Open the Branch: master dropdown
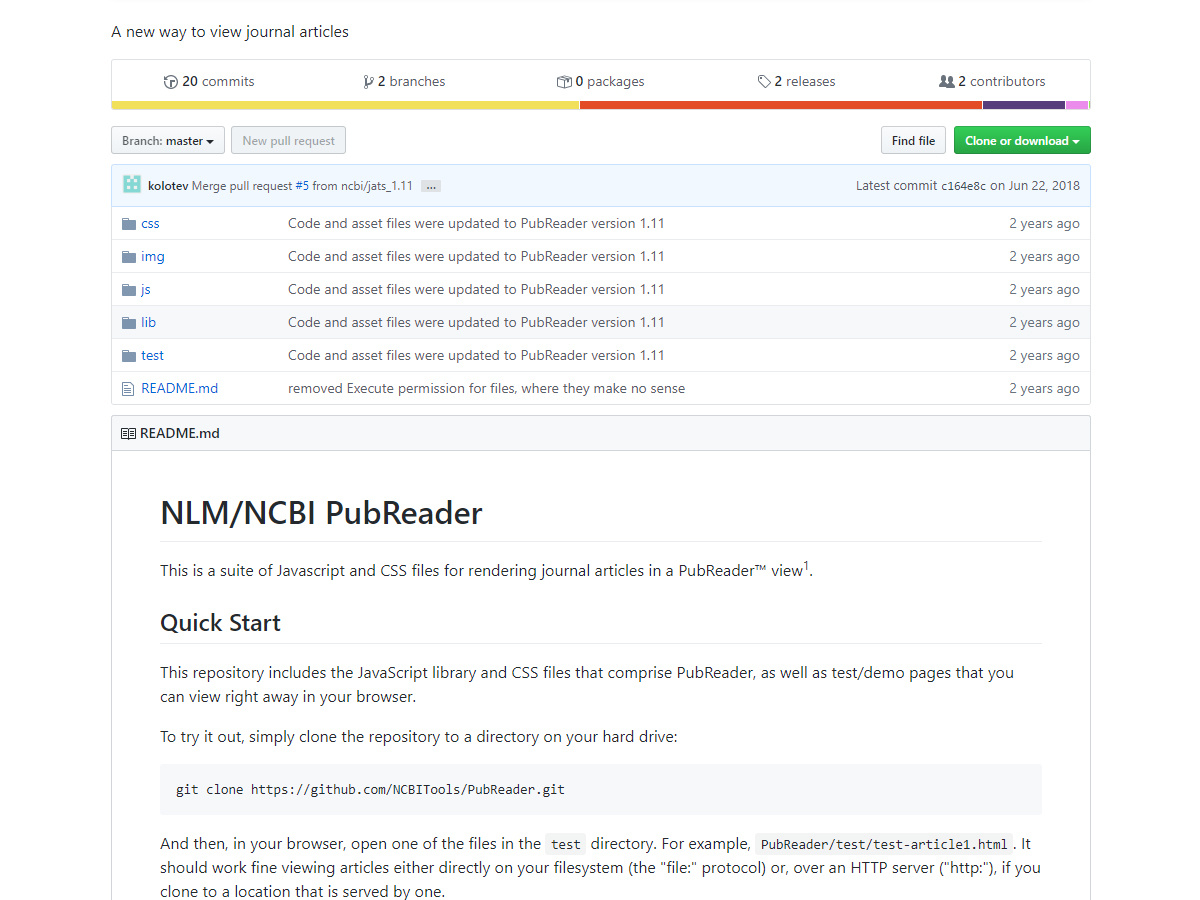The width and height of the screenshot is (1200, 900). [168, 141]
